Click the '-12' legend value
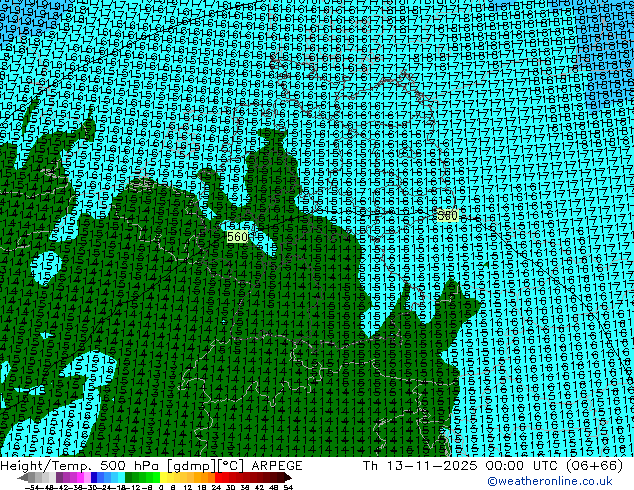Image resolution: width=634 pixels, height=490 pixels. click(x=133, y=487)
